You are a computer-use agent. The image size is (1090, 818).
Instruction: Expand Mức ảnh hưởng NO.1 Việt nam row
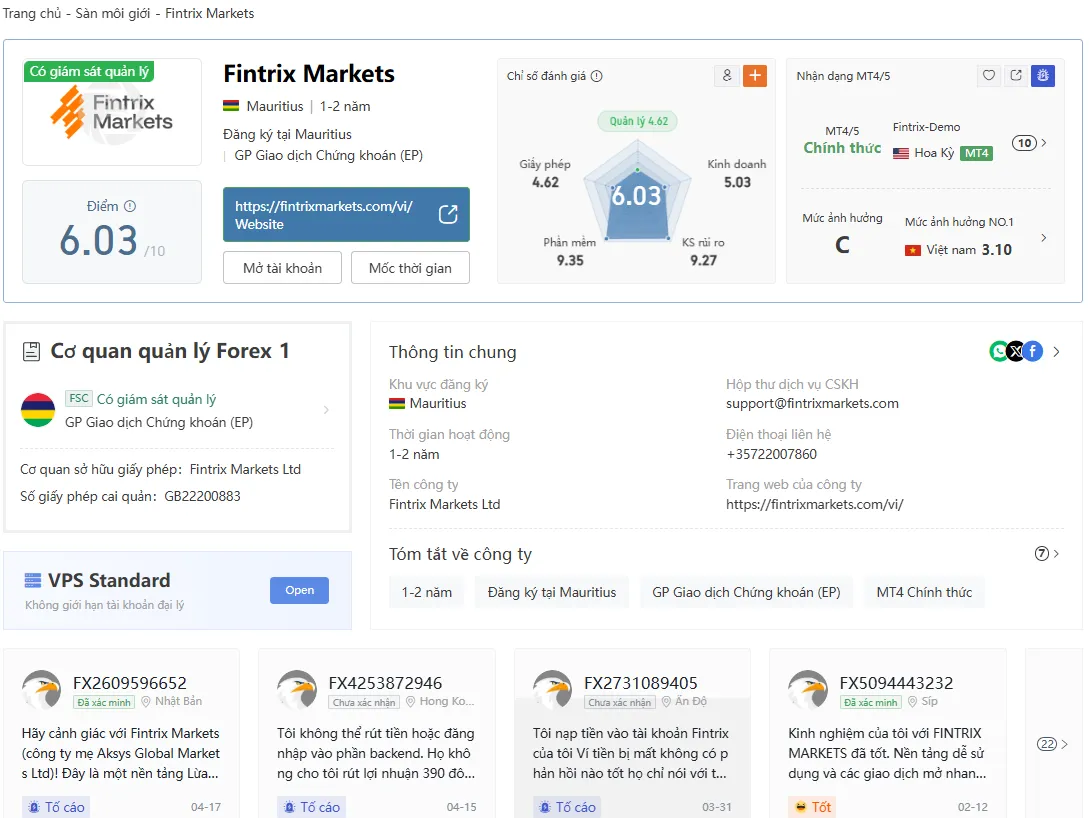[x=1043, y=238]
